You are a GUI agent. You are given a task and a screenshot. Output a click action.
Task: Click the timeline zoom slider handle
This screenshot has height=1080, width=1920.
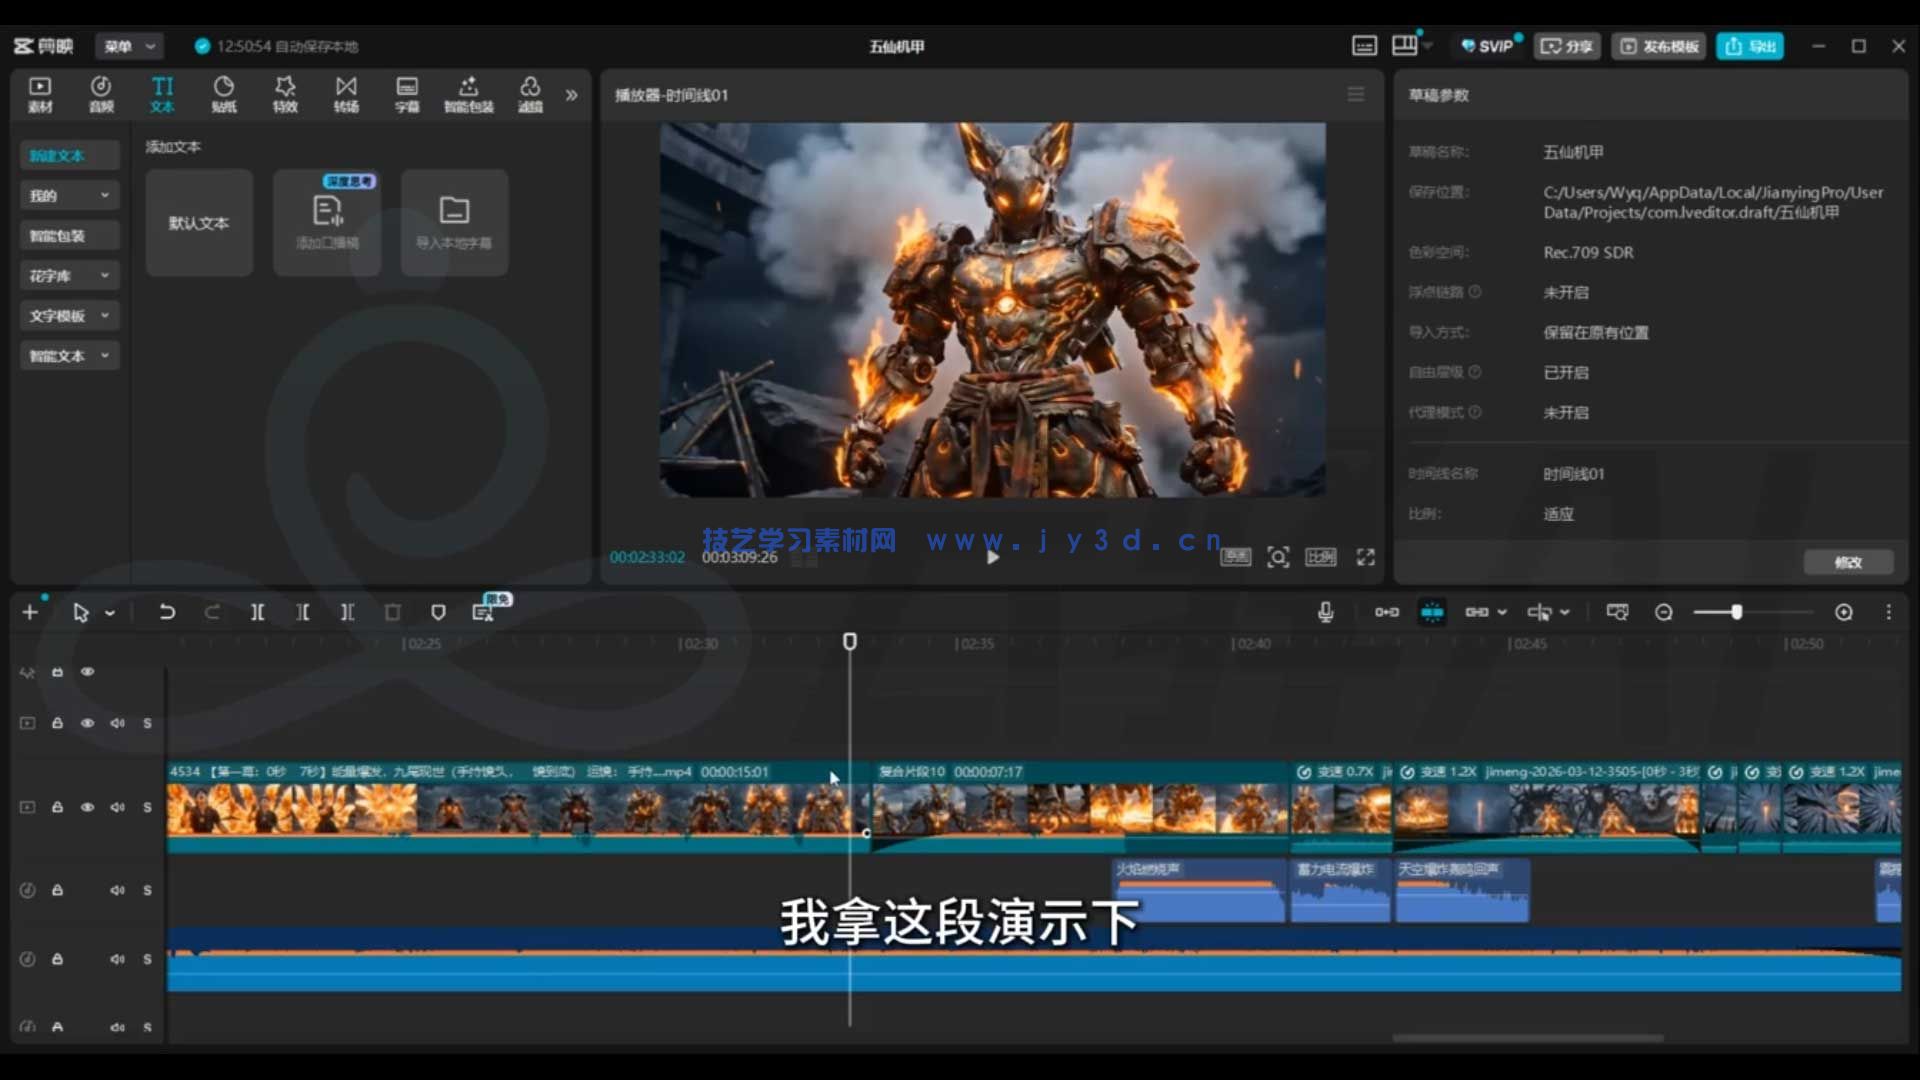tap(1737, 612)
